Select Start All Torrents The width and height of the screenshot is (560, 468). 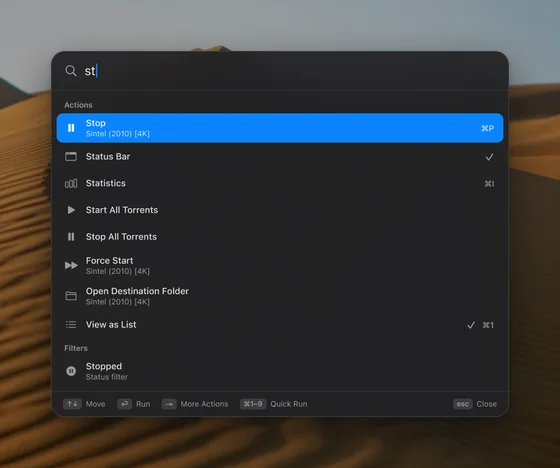[x=280, y=210]
